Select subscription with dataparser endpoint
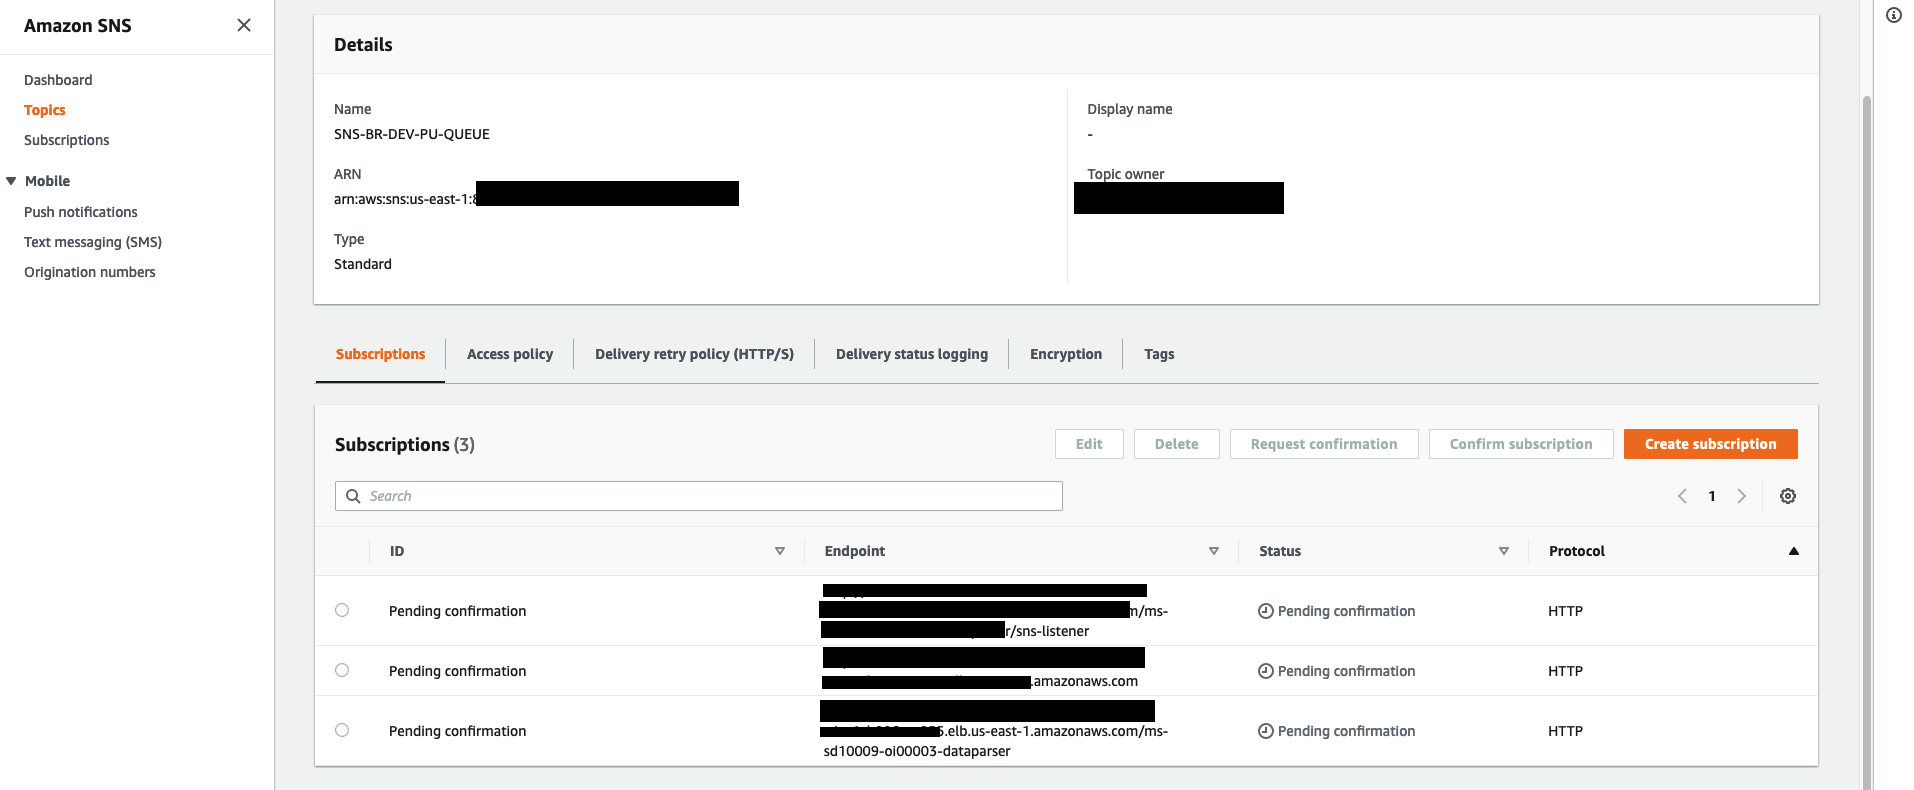Image resolution: width=1914 pixels, height=790 pixels. pos(342,730)
